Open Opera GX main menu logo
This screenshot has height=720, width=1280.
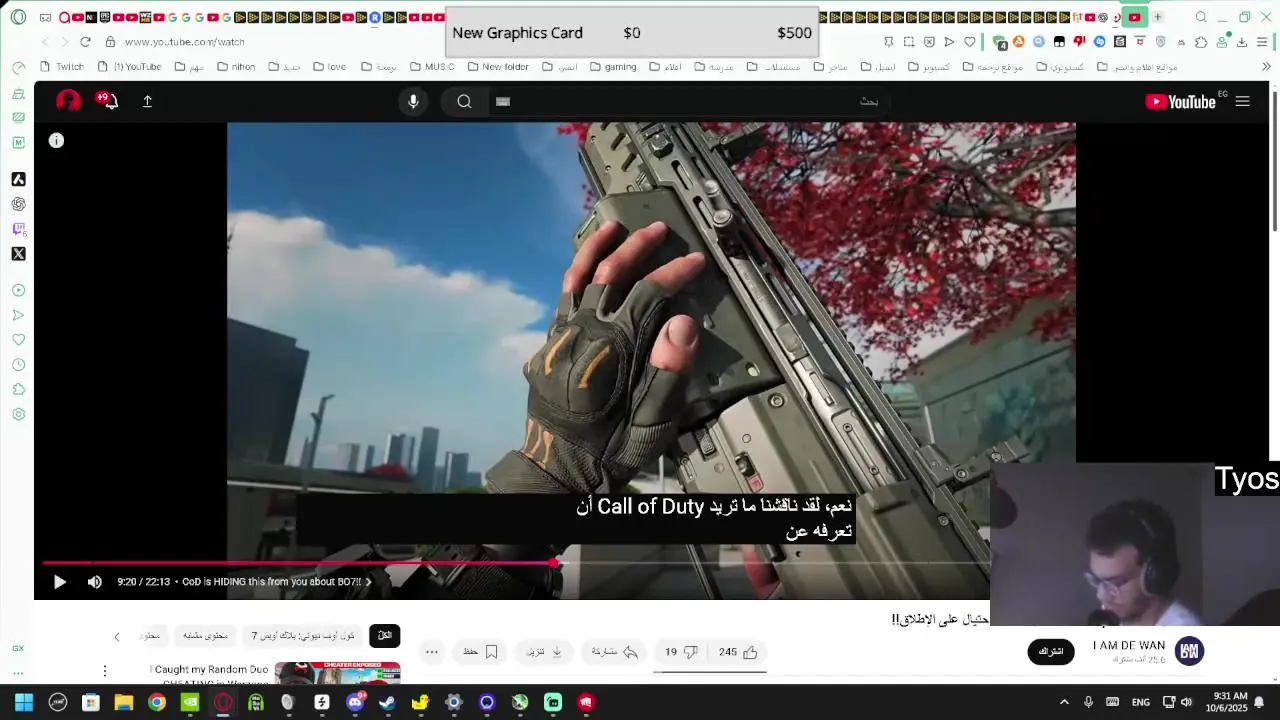pos(18,17)
